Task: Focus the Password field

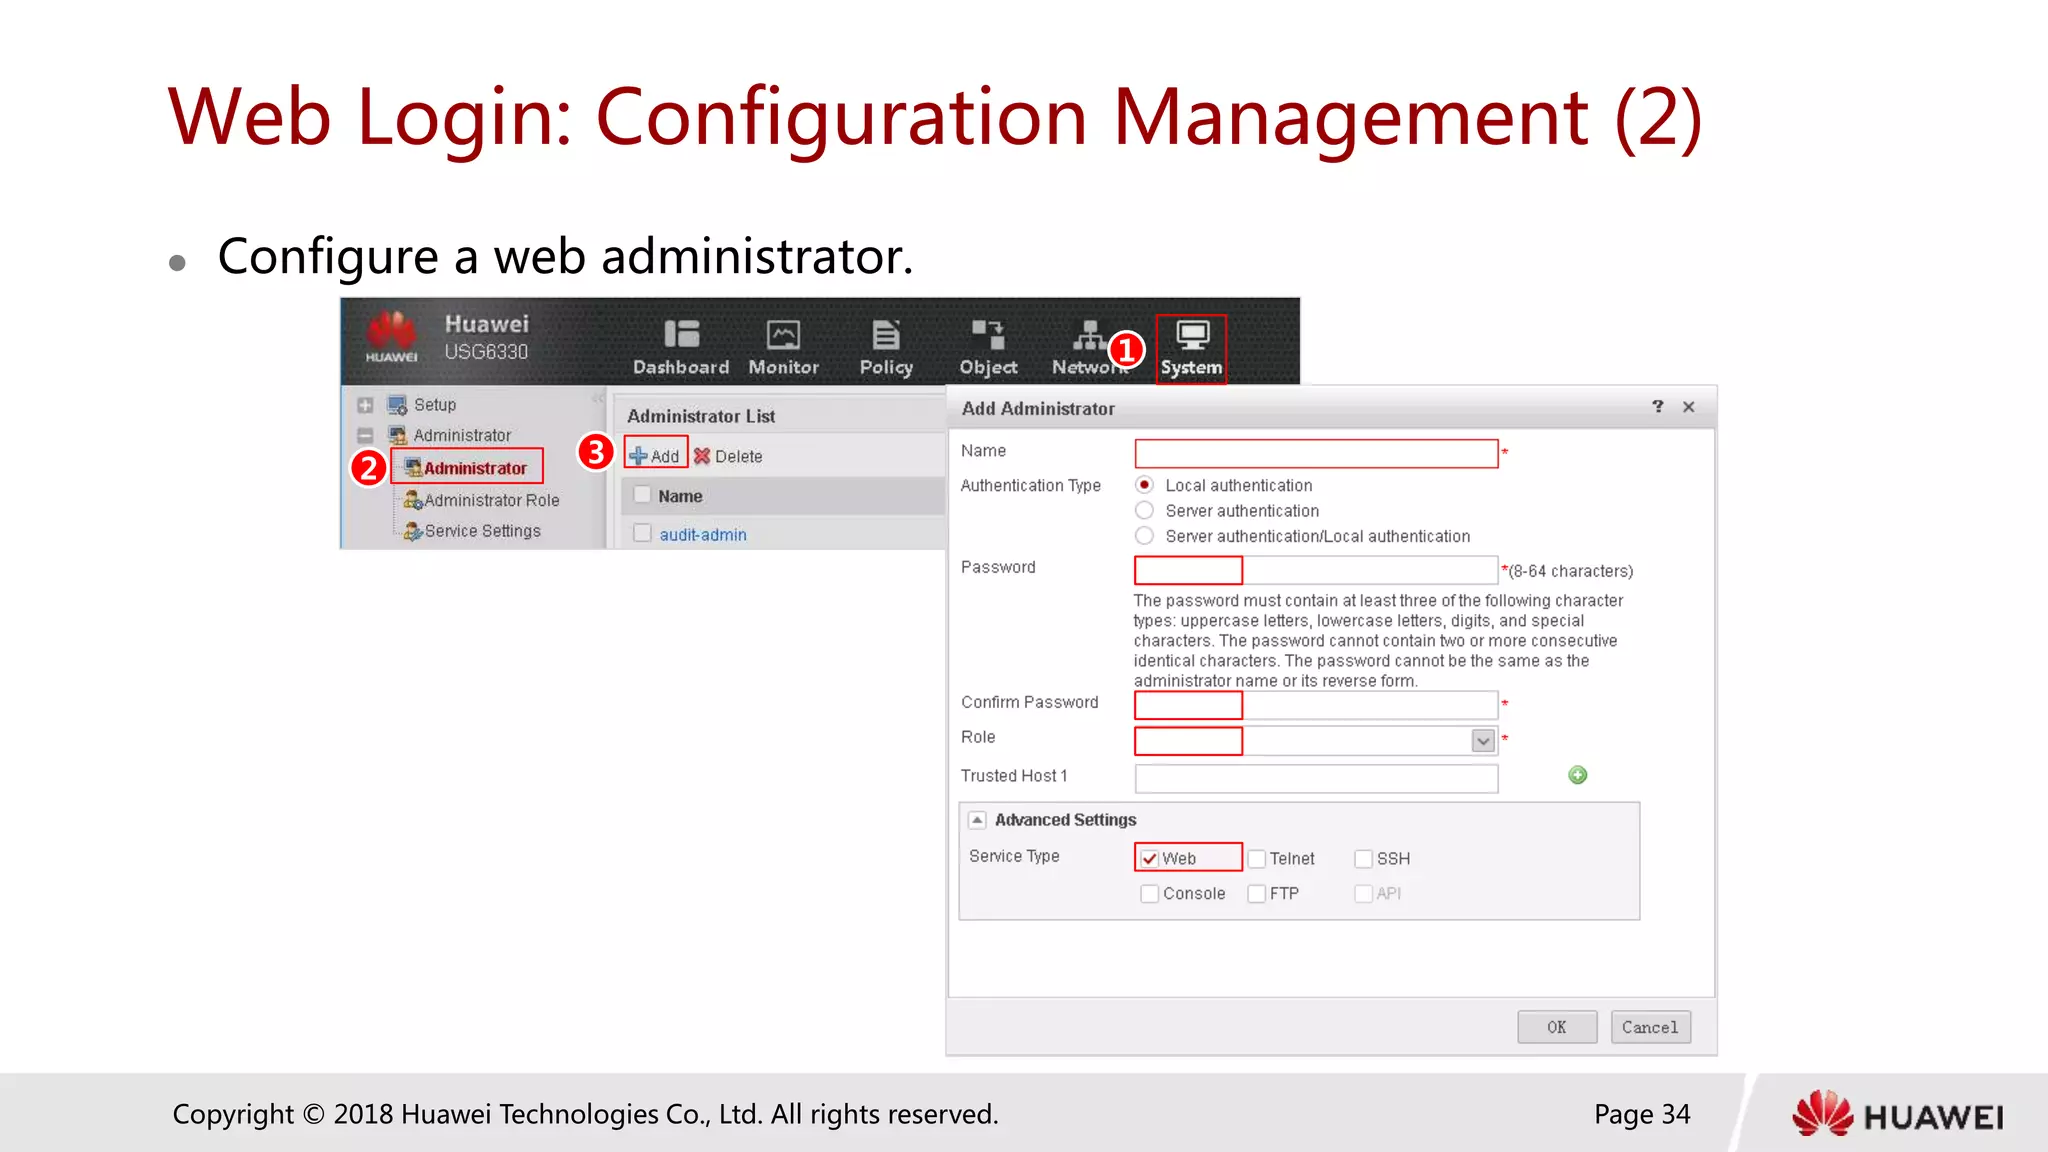Action: (x=1316, y=571)
